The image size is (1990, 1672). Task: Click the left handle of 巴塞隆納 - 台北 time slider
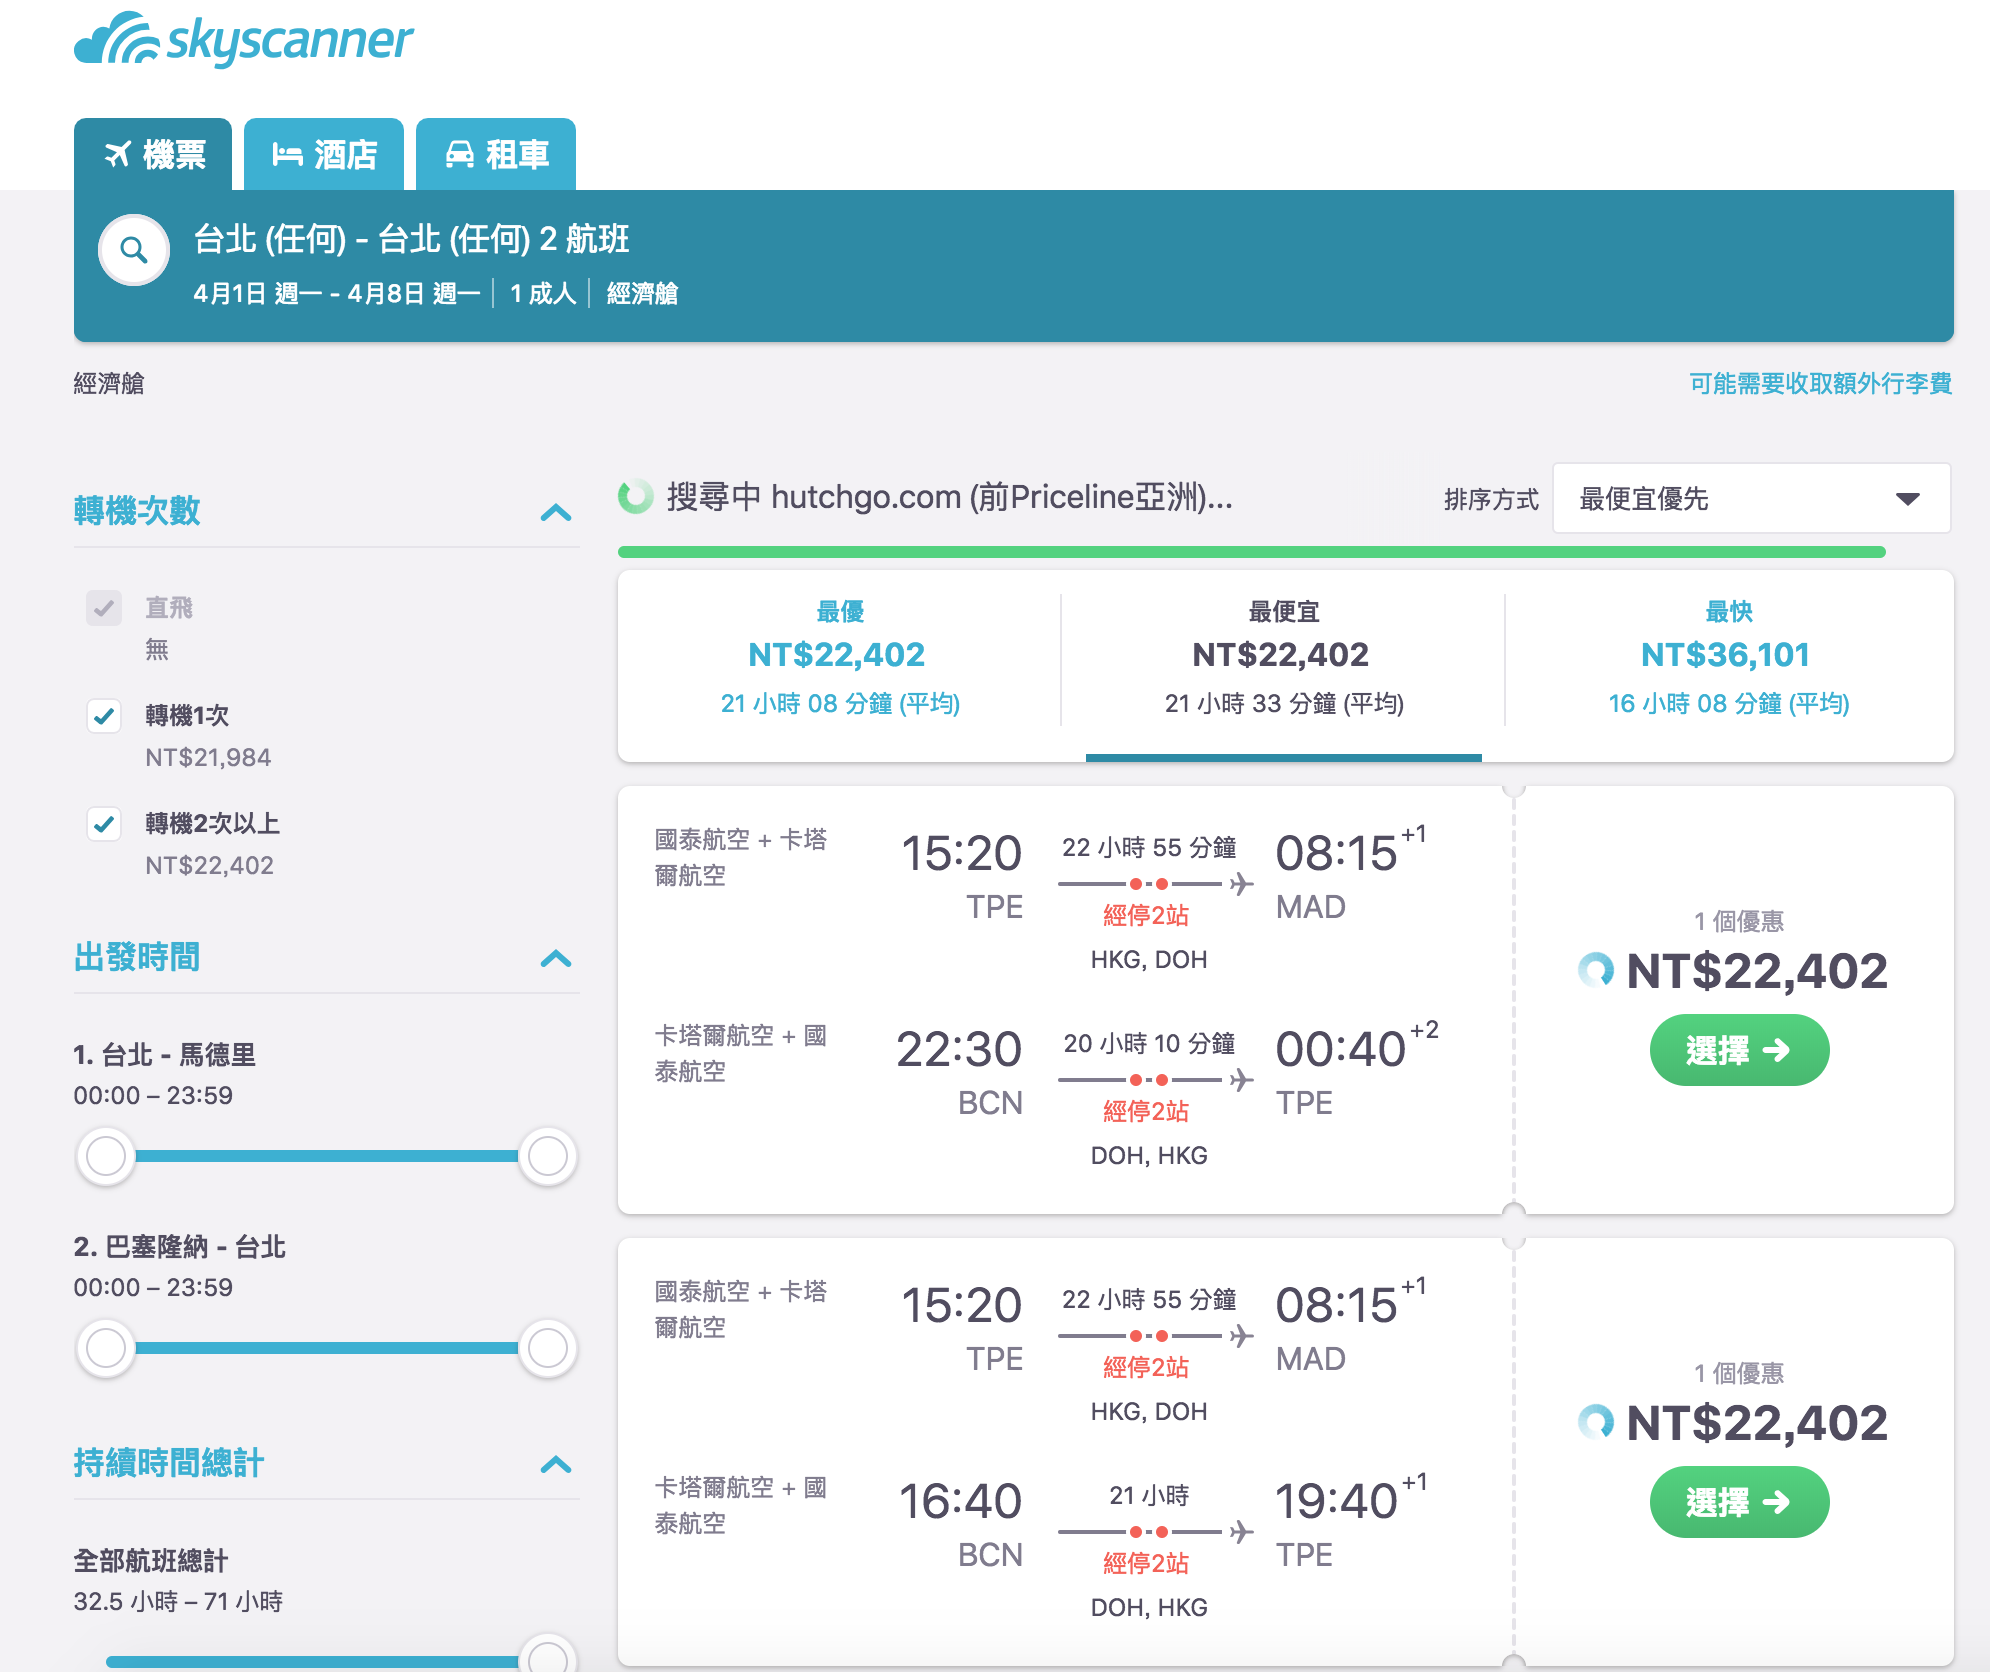tap(106, 1349)
